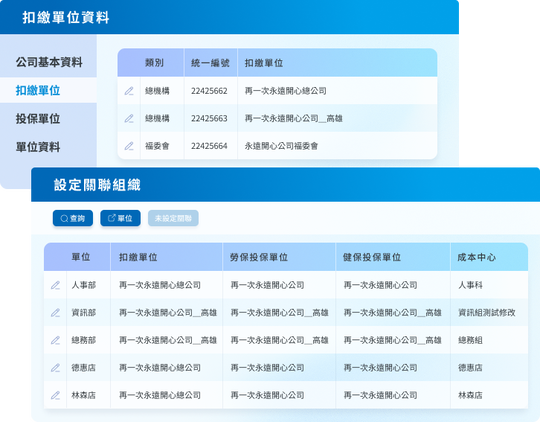This screenshot has width=540, height=422.
Task: Click 單位 column header in lower table
Action: (x=81, y=257)
